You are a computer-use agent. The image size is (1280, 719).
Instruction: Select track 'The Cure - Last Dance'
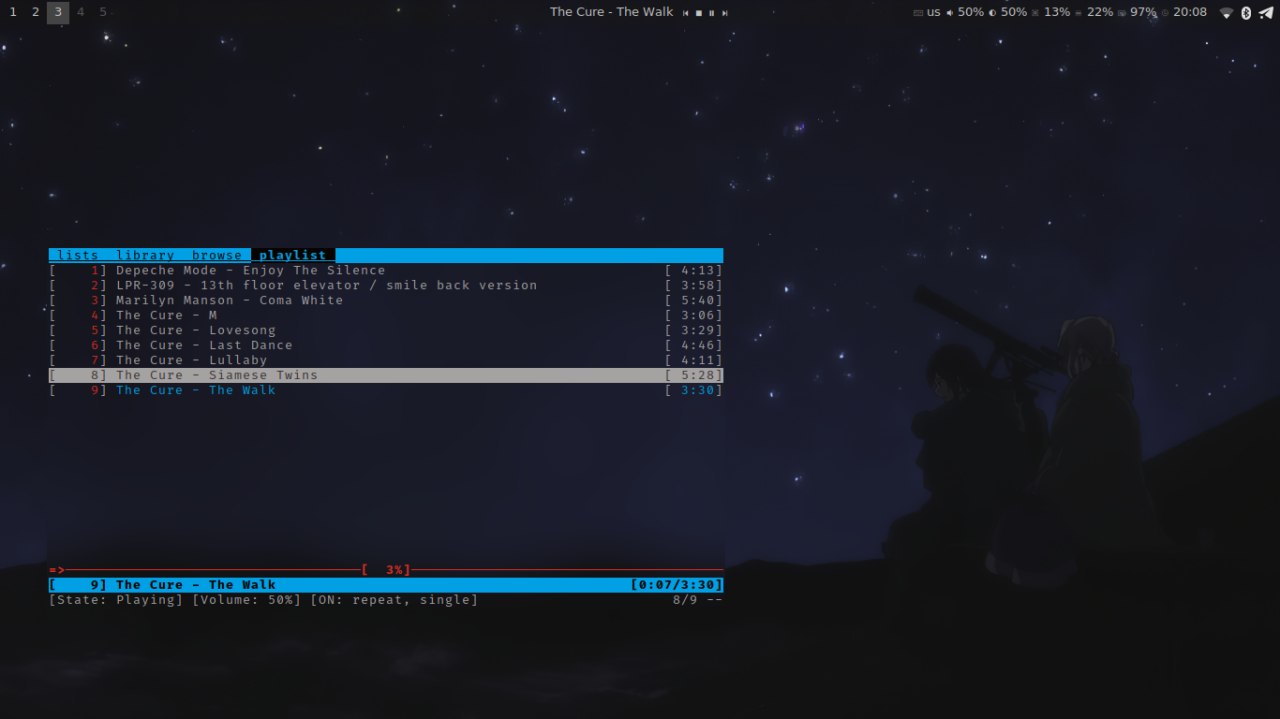385,345
